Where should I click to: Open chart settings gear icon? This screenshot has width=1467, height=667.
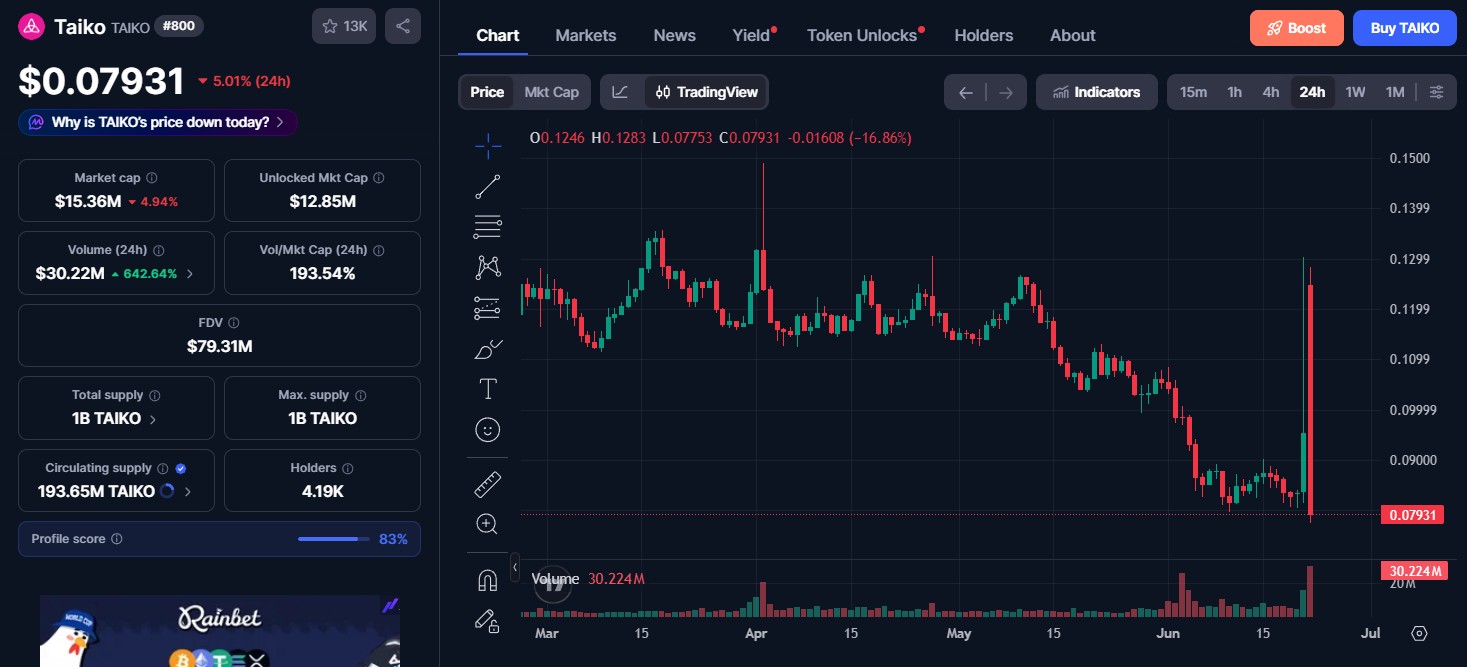coord(1419,633)
